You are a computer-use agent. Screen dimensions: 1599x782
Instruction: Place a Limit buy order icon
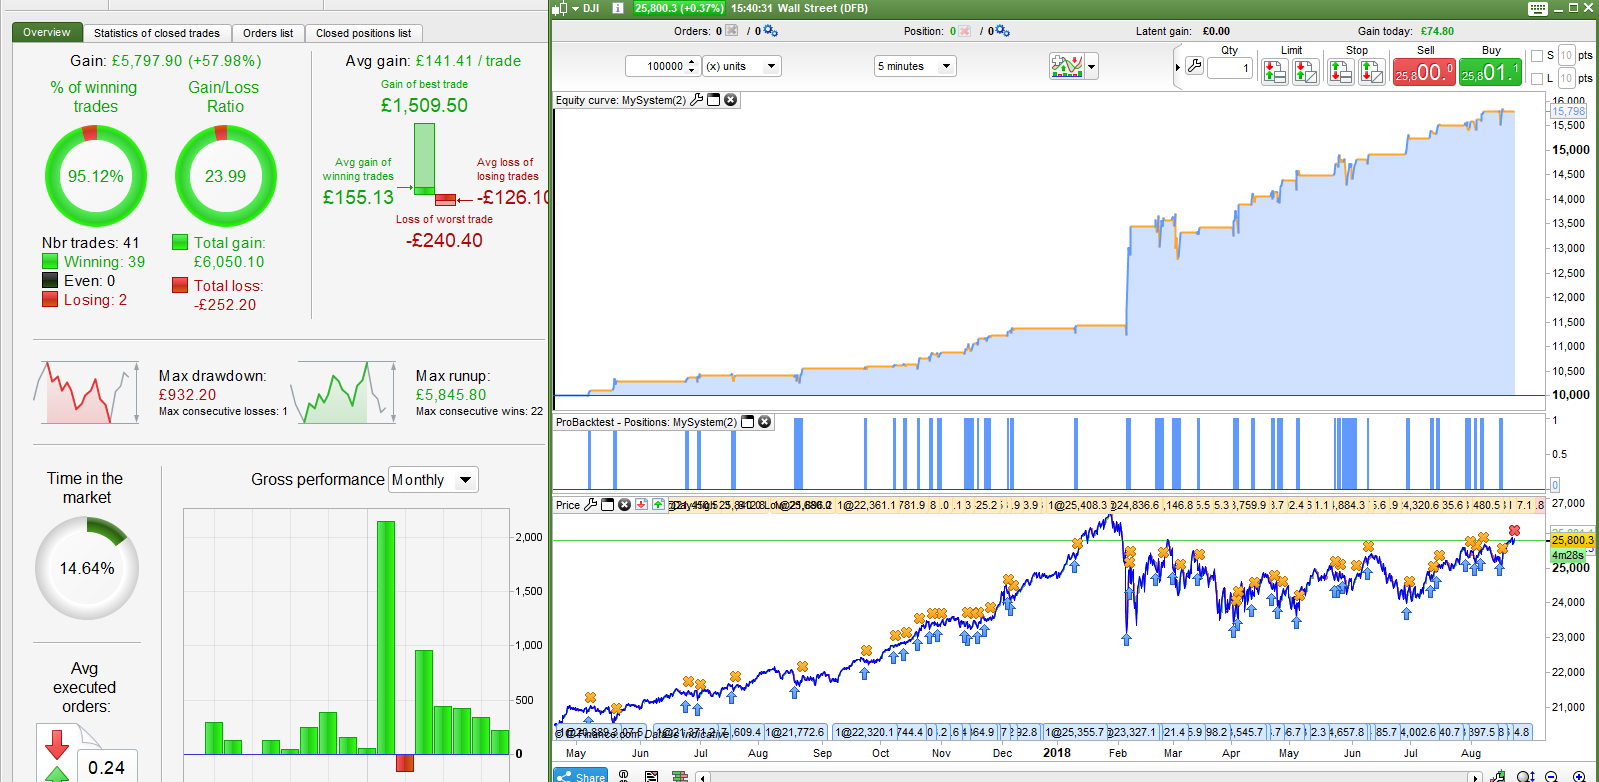pos(1306,71)
